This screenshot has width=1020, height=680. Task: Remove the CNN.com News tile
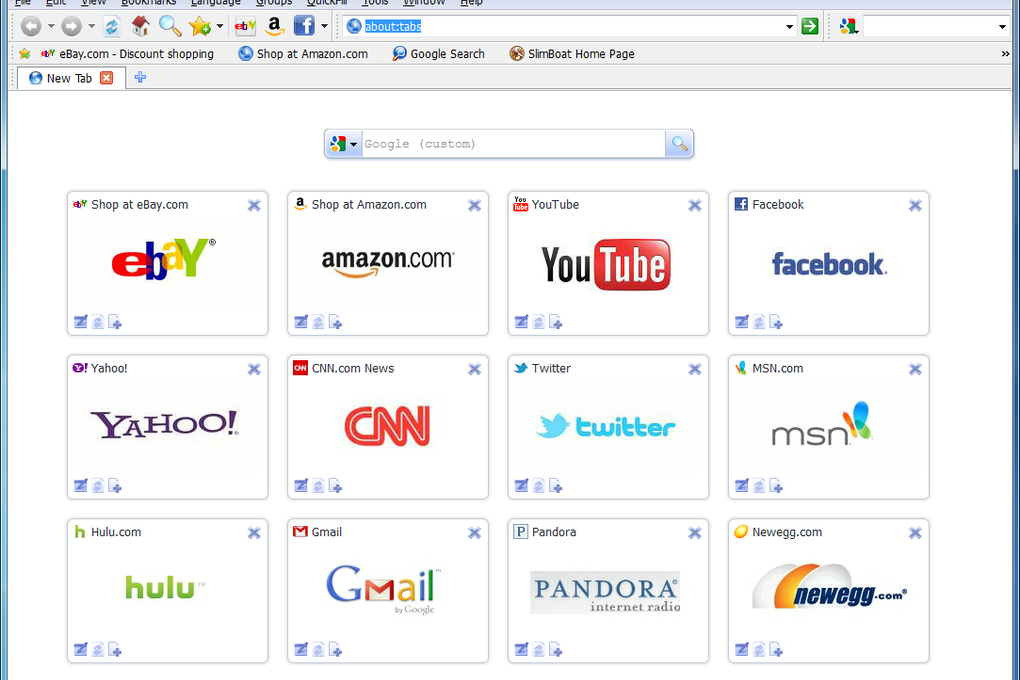474,370
